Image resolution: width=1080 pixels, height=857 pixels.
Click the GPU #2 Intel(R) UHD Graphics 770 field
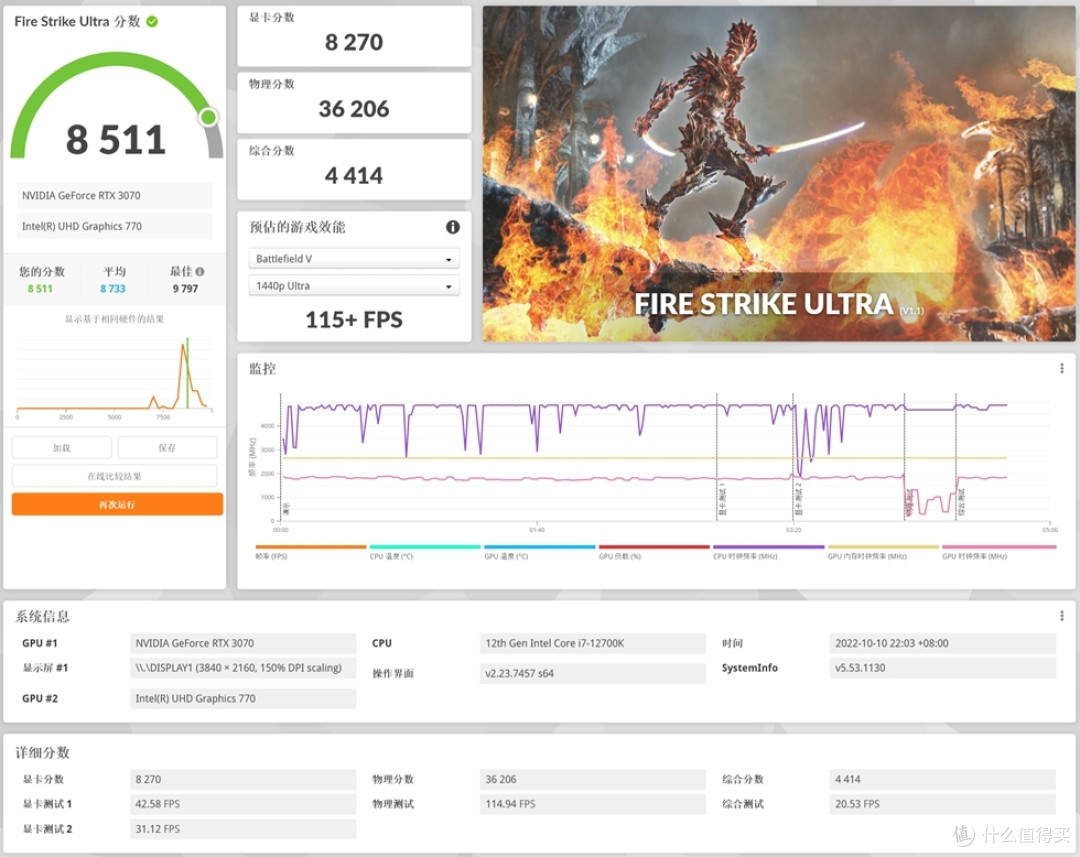243,698
